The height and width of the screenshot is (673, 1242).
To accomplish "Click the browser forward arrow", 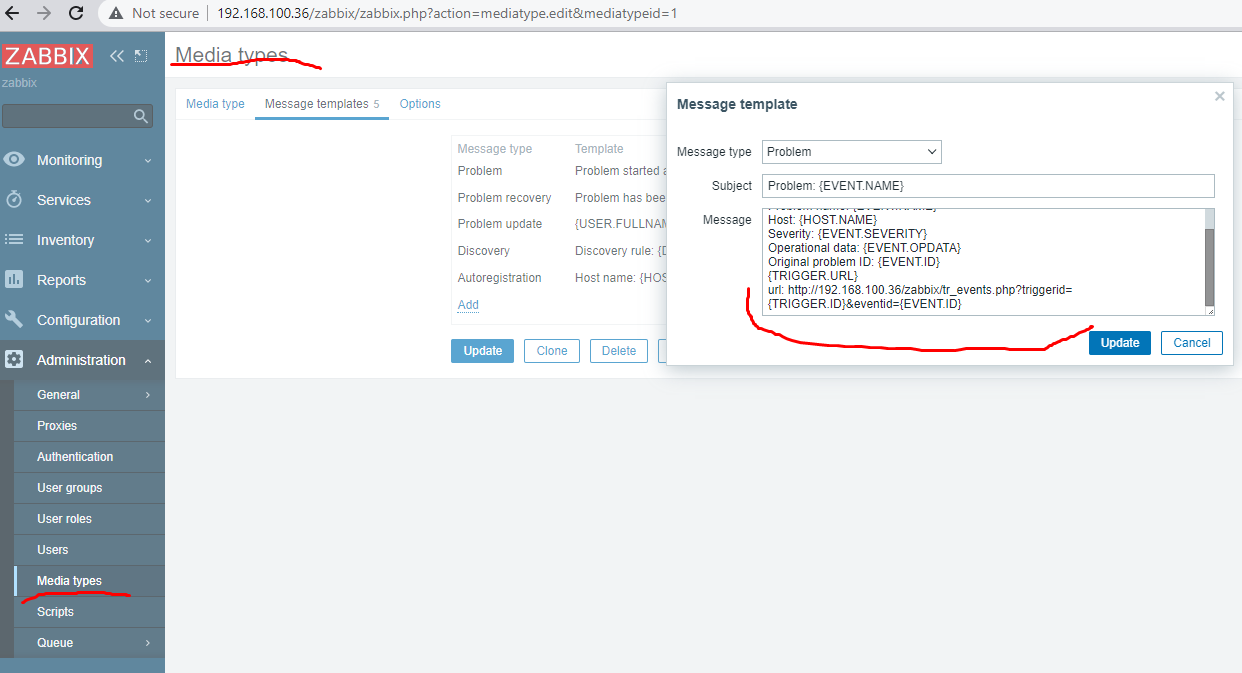I will [x=44, y=14].
